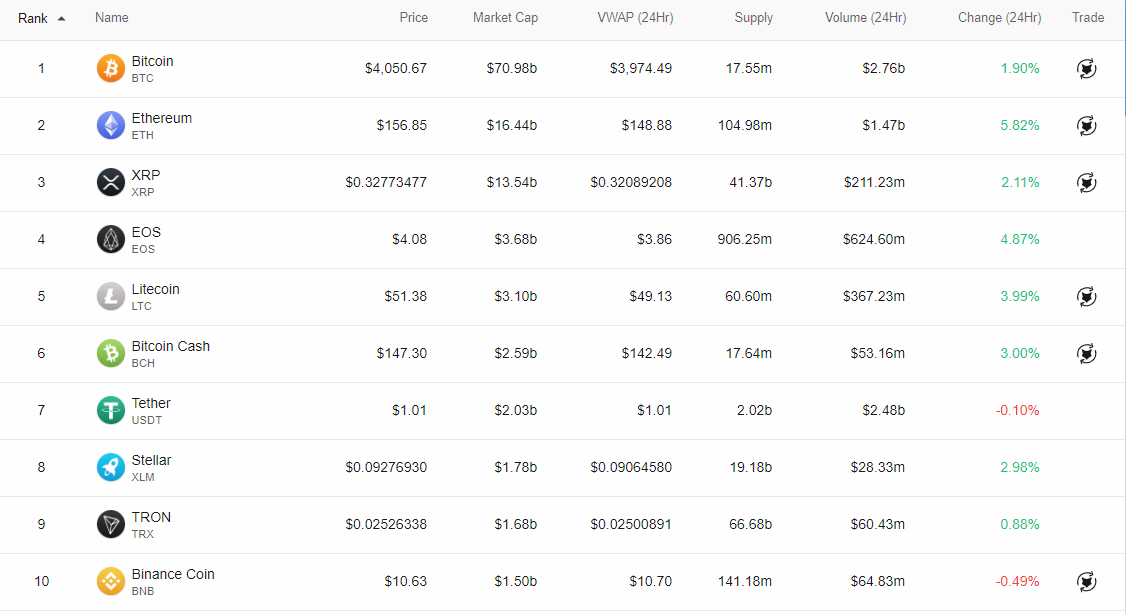The height and width of the screenshot is (614, 1126).
Task: Open the trade icon for Bitcoin
Action: point(1087,68)
